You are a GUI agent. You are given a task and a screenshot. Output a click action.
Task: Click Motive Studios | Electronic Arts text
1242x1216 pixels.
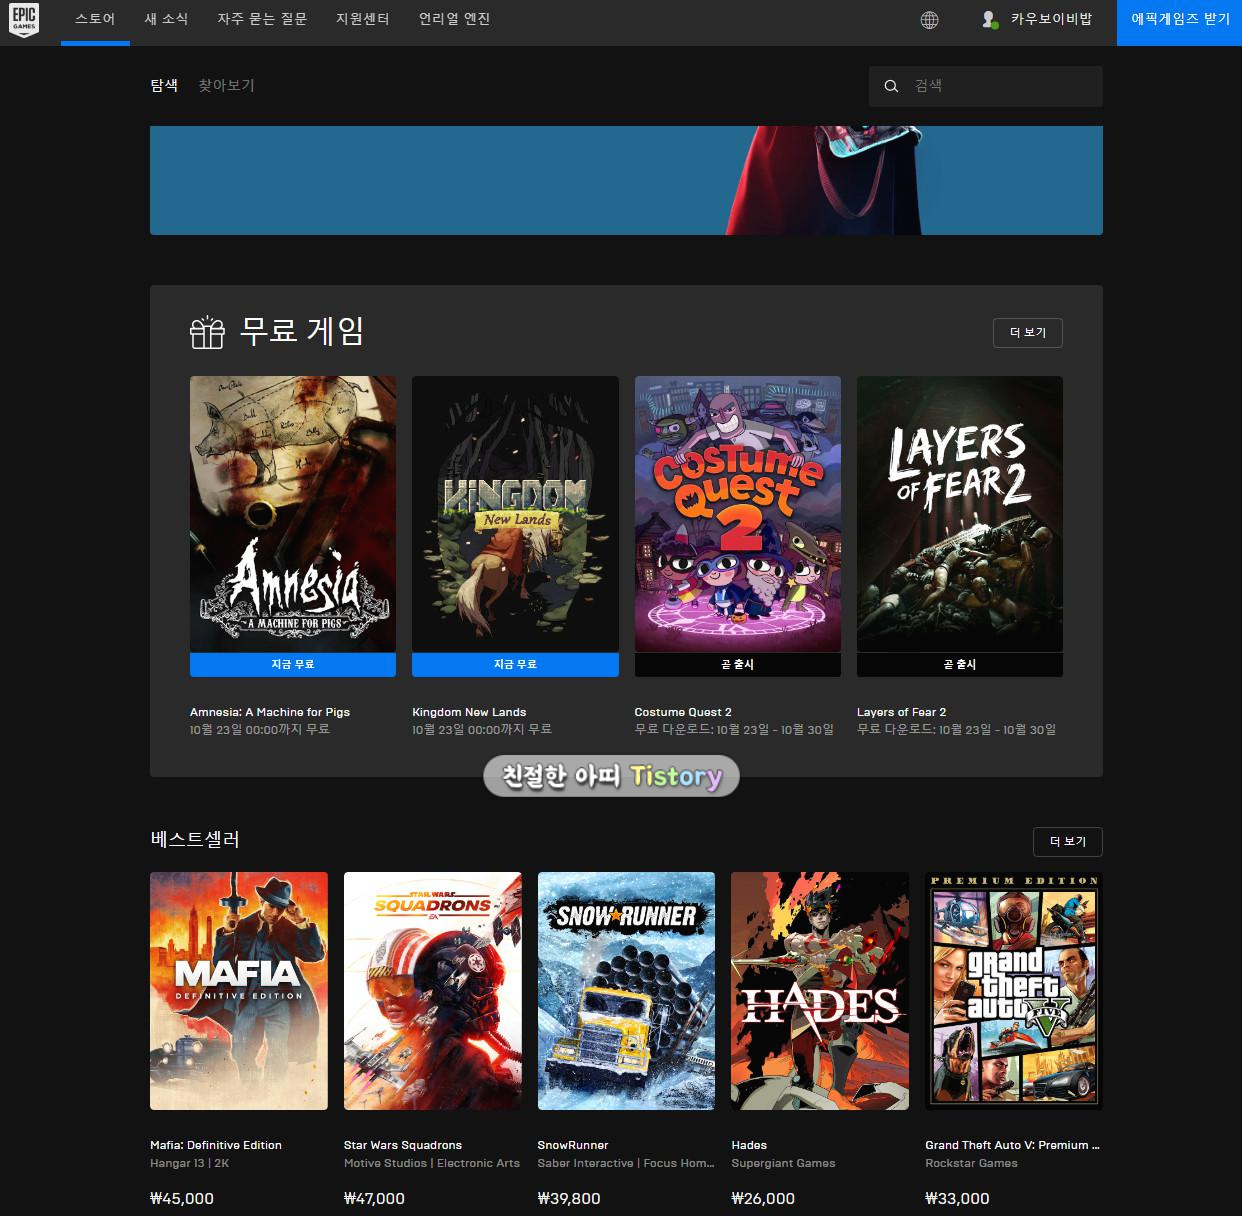coord(432,1163)
